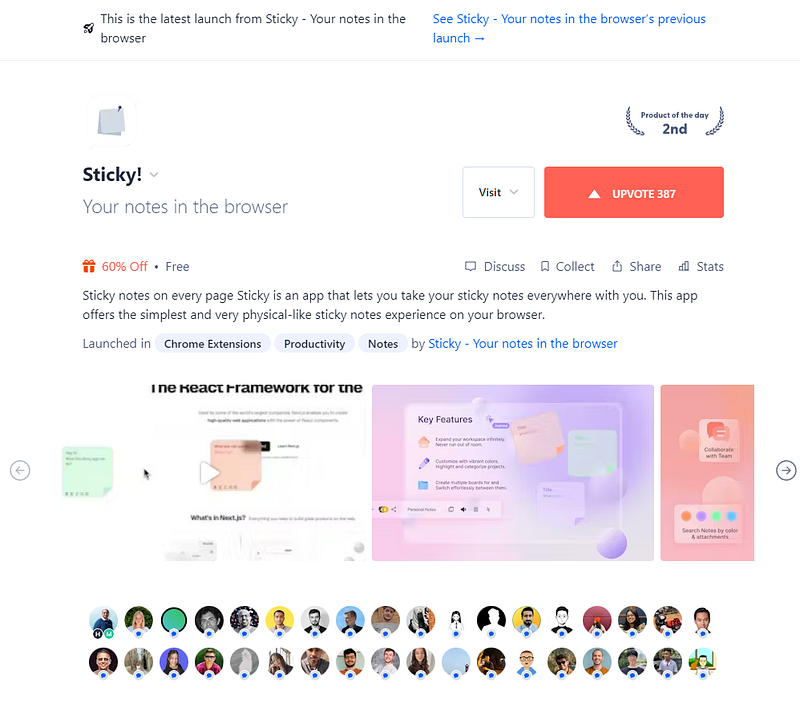The width and height of the screenshot is (800, 702).
Task: Open the Key Features gallery image
Action: 513,473
